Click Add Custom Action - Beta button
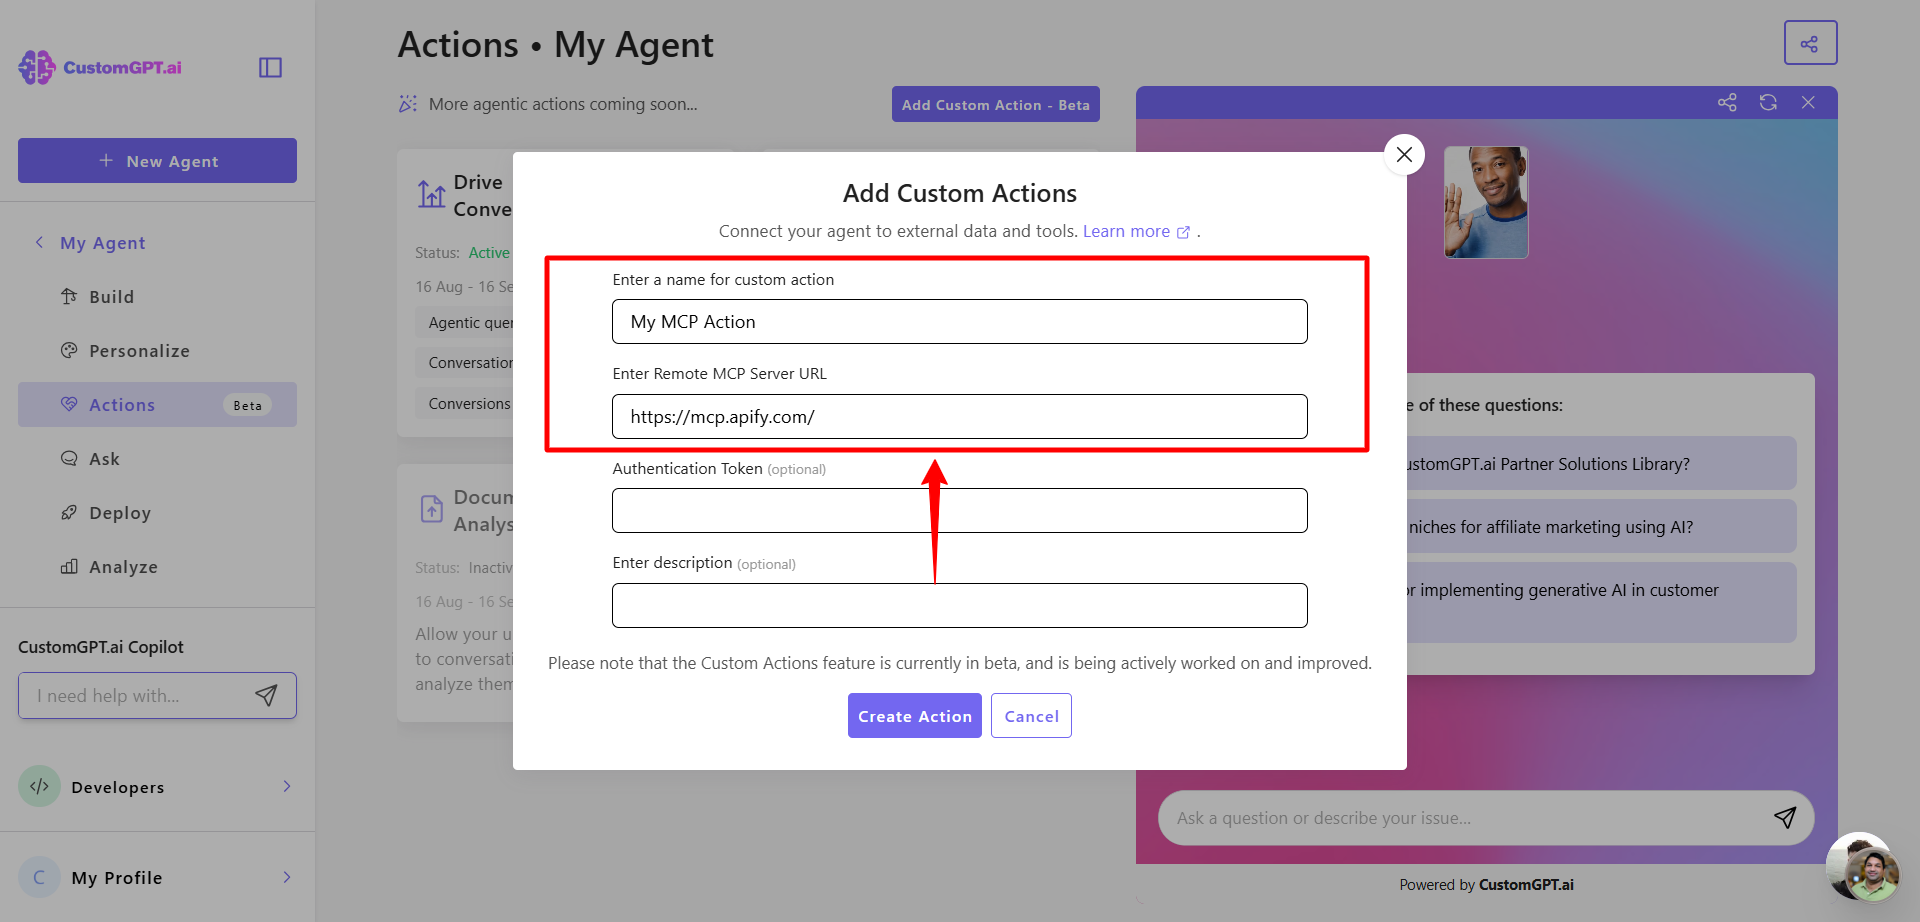Screen dimensions: 1920x922 (x=995, y=104)
